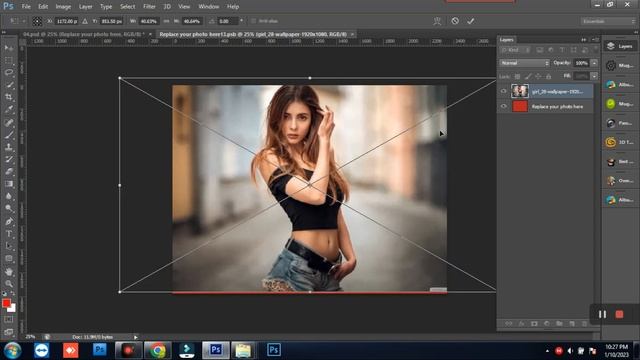Select the Type tool

click(x=9, y=234)
